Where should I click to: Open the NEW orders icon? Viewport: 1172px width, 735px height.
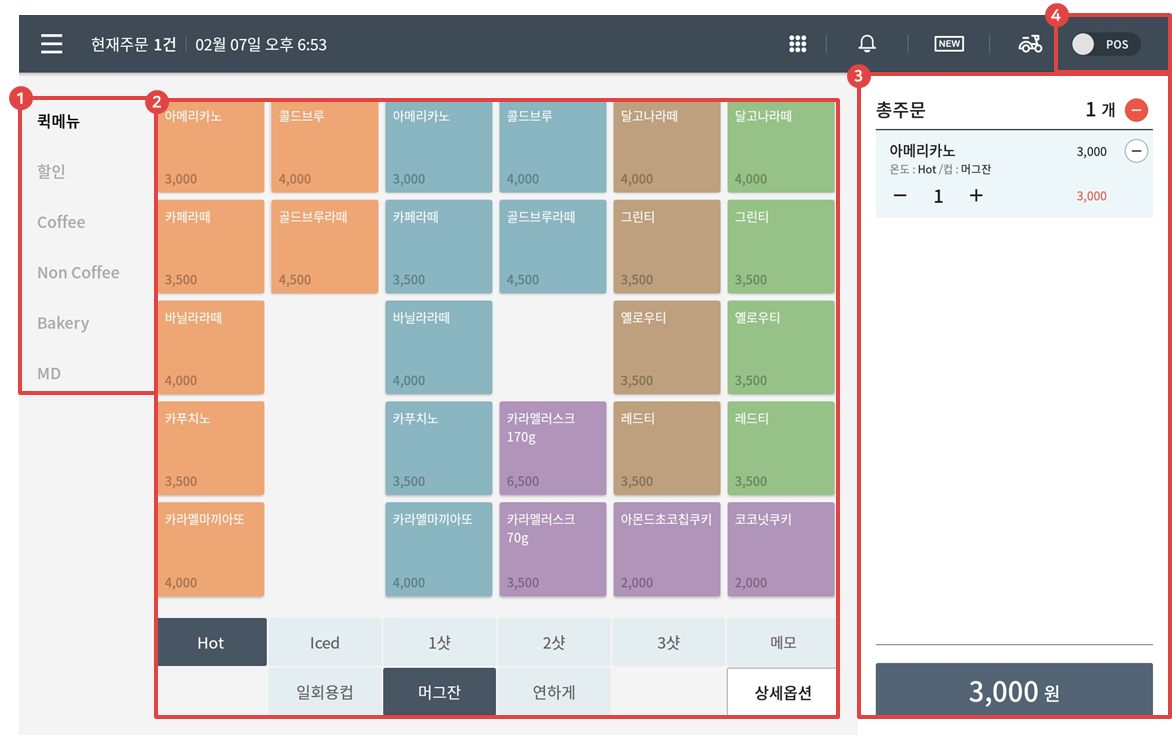(x=949, y=44)
